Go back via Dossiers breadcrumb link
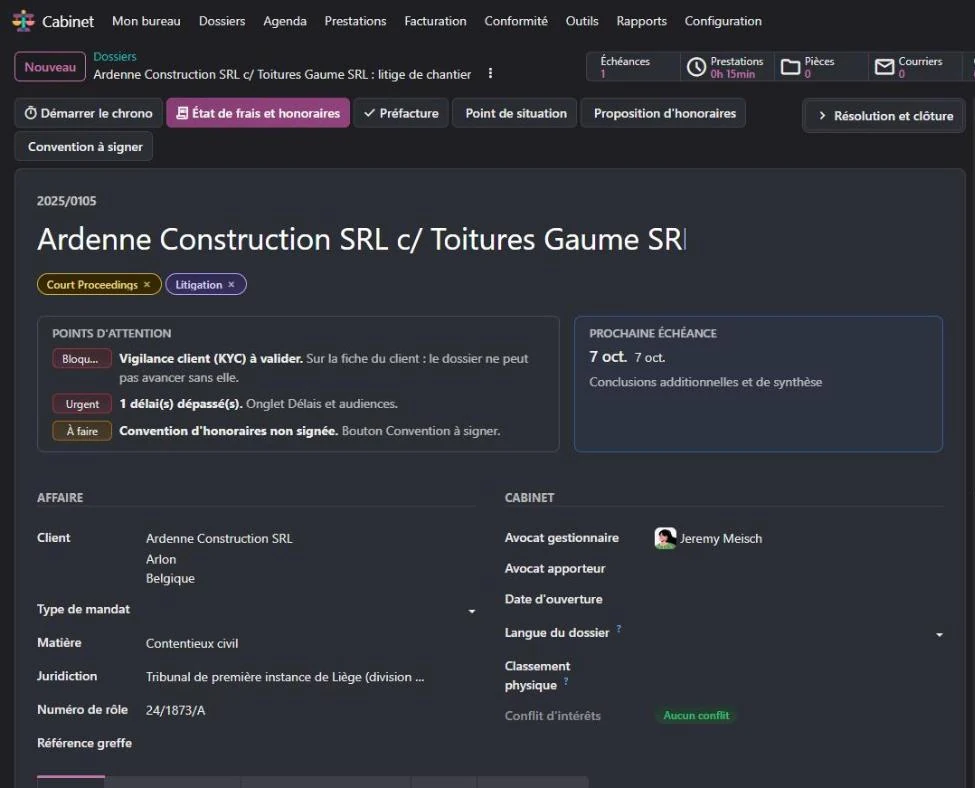975x788 pixels. 114,57
